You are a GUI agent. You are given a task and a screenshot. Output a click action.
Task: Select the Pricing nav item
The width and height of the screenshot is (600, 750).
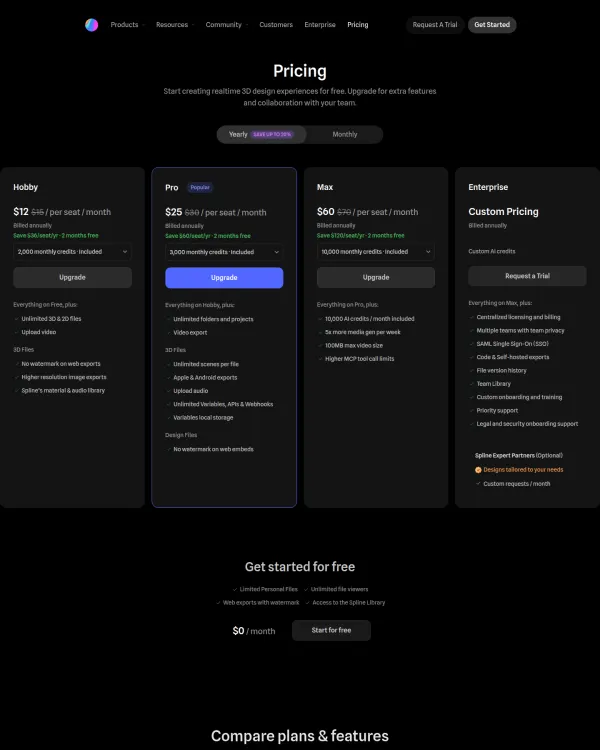click(x=358, y=25)
